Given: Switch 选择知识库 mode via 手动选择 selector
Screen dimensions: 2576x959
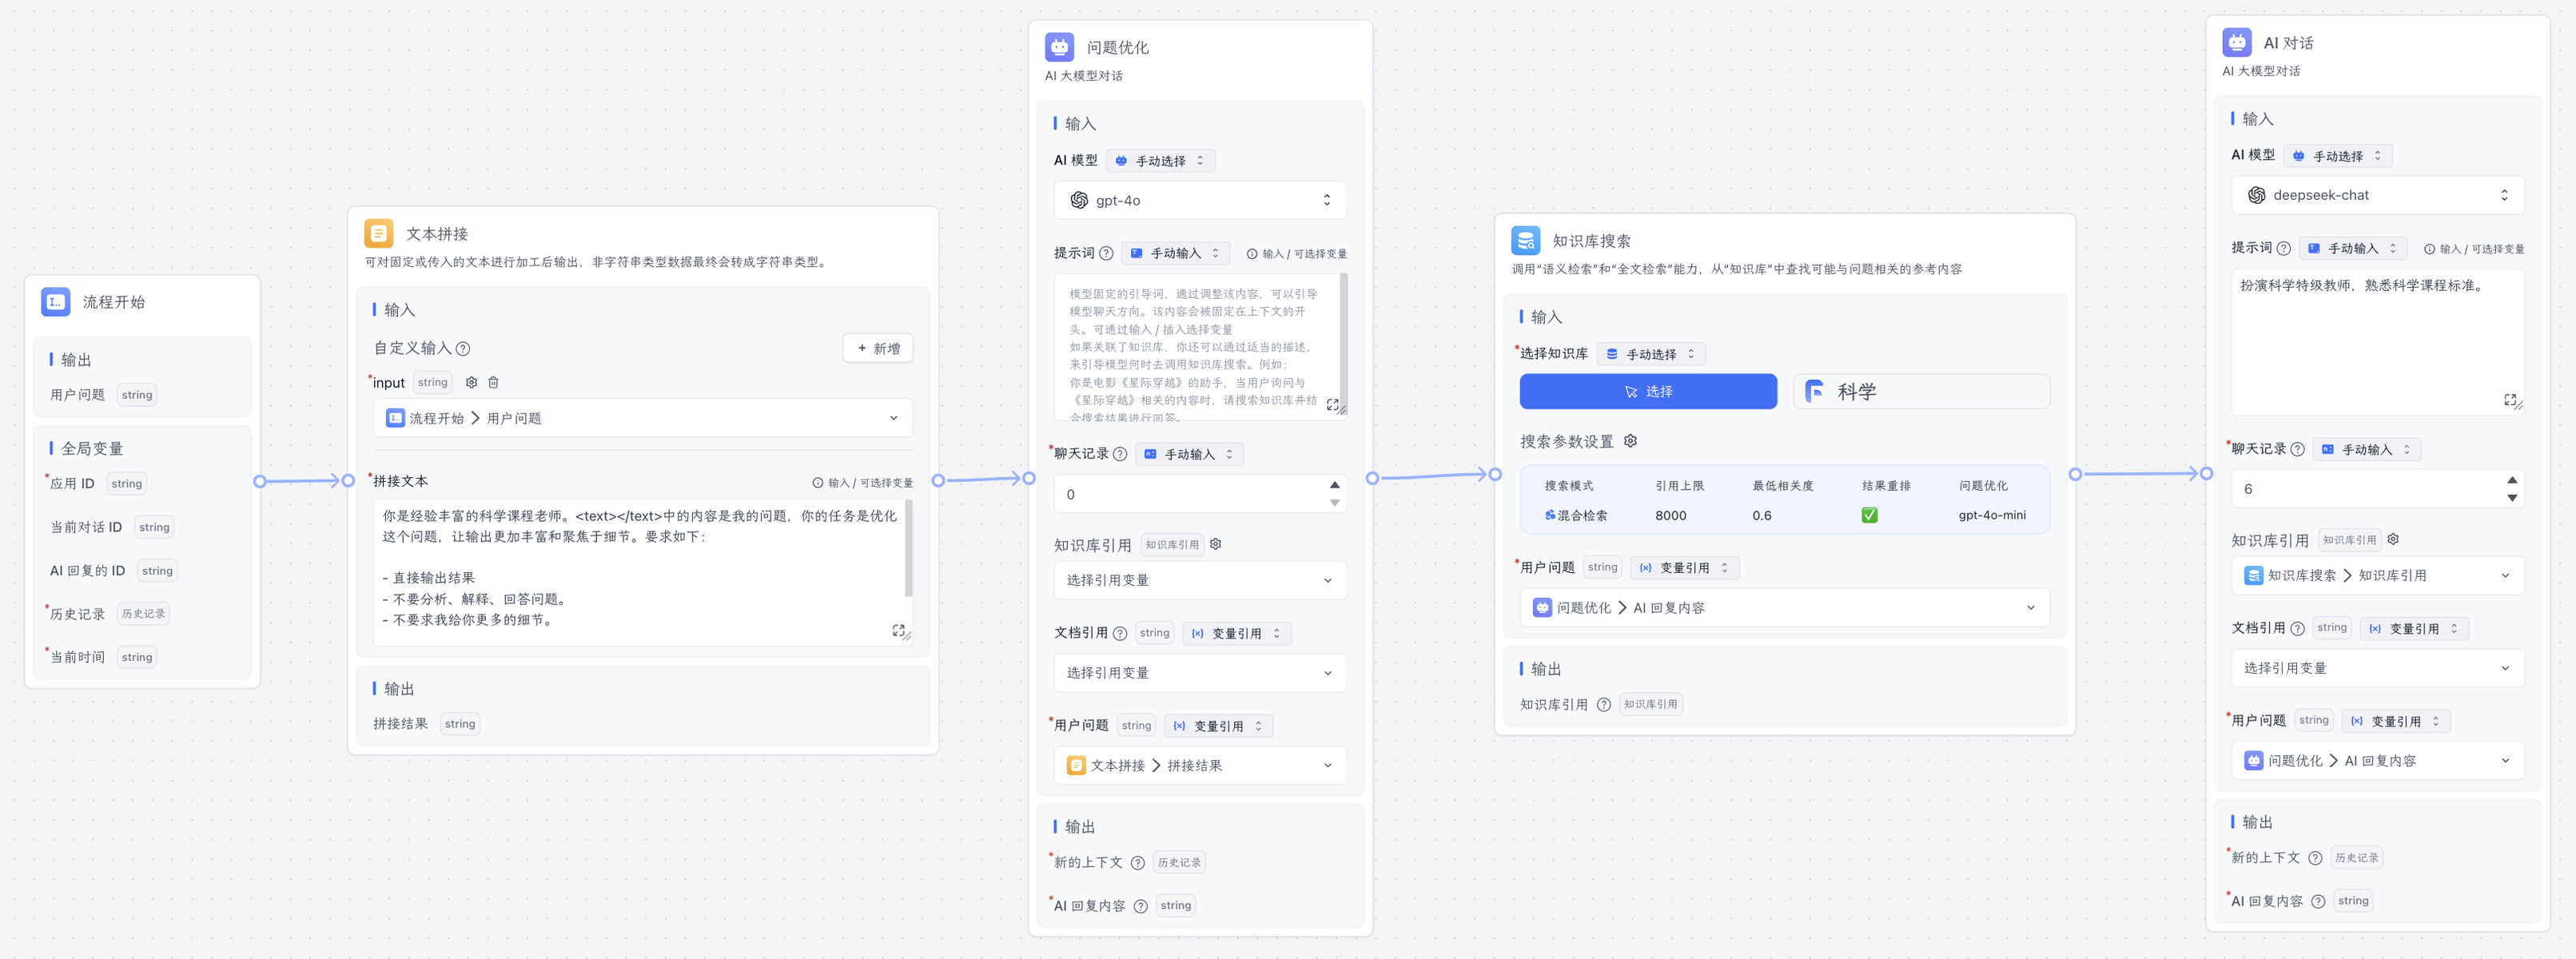Looking at the screenshot, I should click(x=1652, y=354).
